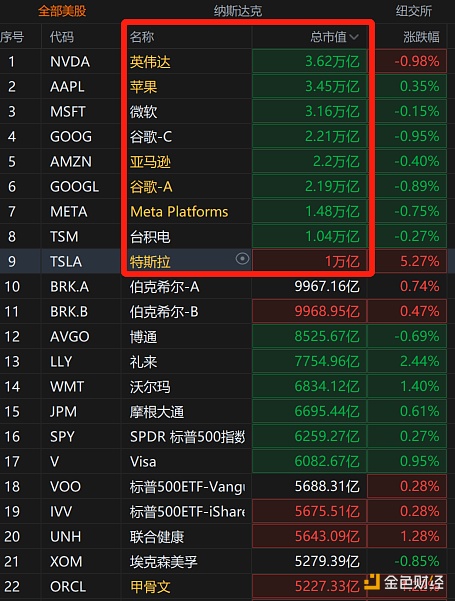Click the 9967.16亿 market cap cell
Image resolution: width=455 pixels, height=601 pixels.
click(x=309, y=286)
